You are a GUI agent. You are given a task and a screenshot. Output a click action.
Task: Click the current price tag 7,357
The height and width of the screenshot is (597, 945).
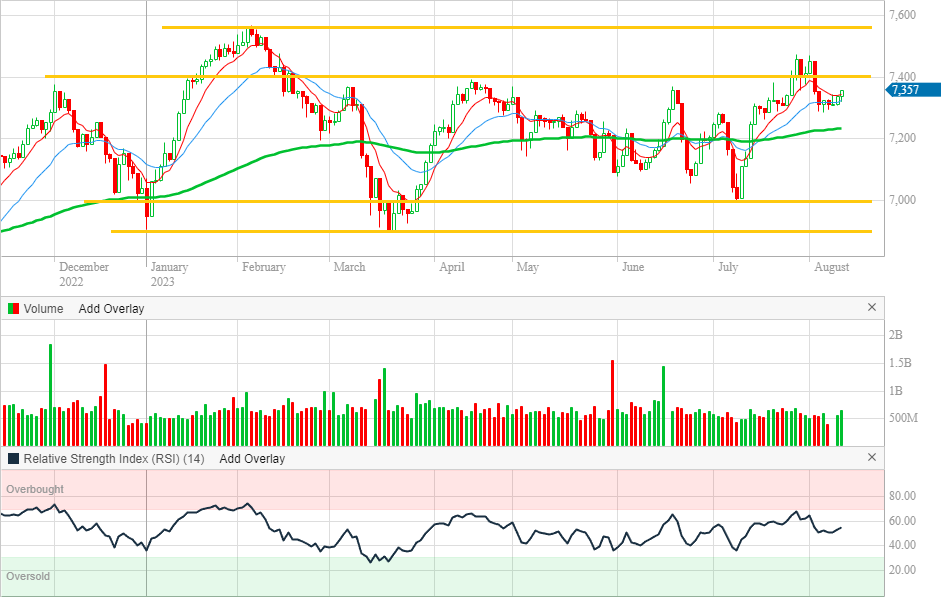tap(912, 90)
